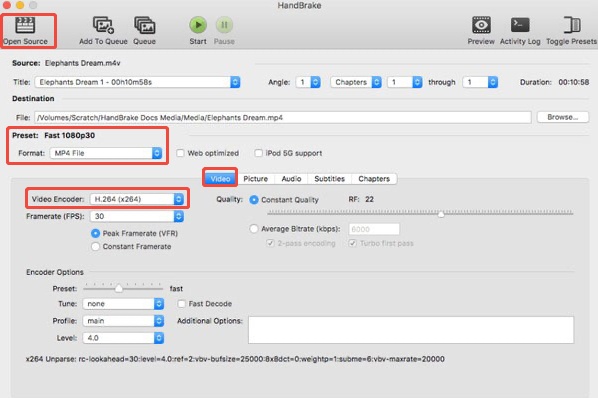598x398 pixels.
Task: Open the Queue window icon
Action: (144, 25)
